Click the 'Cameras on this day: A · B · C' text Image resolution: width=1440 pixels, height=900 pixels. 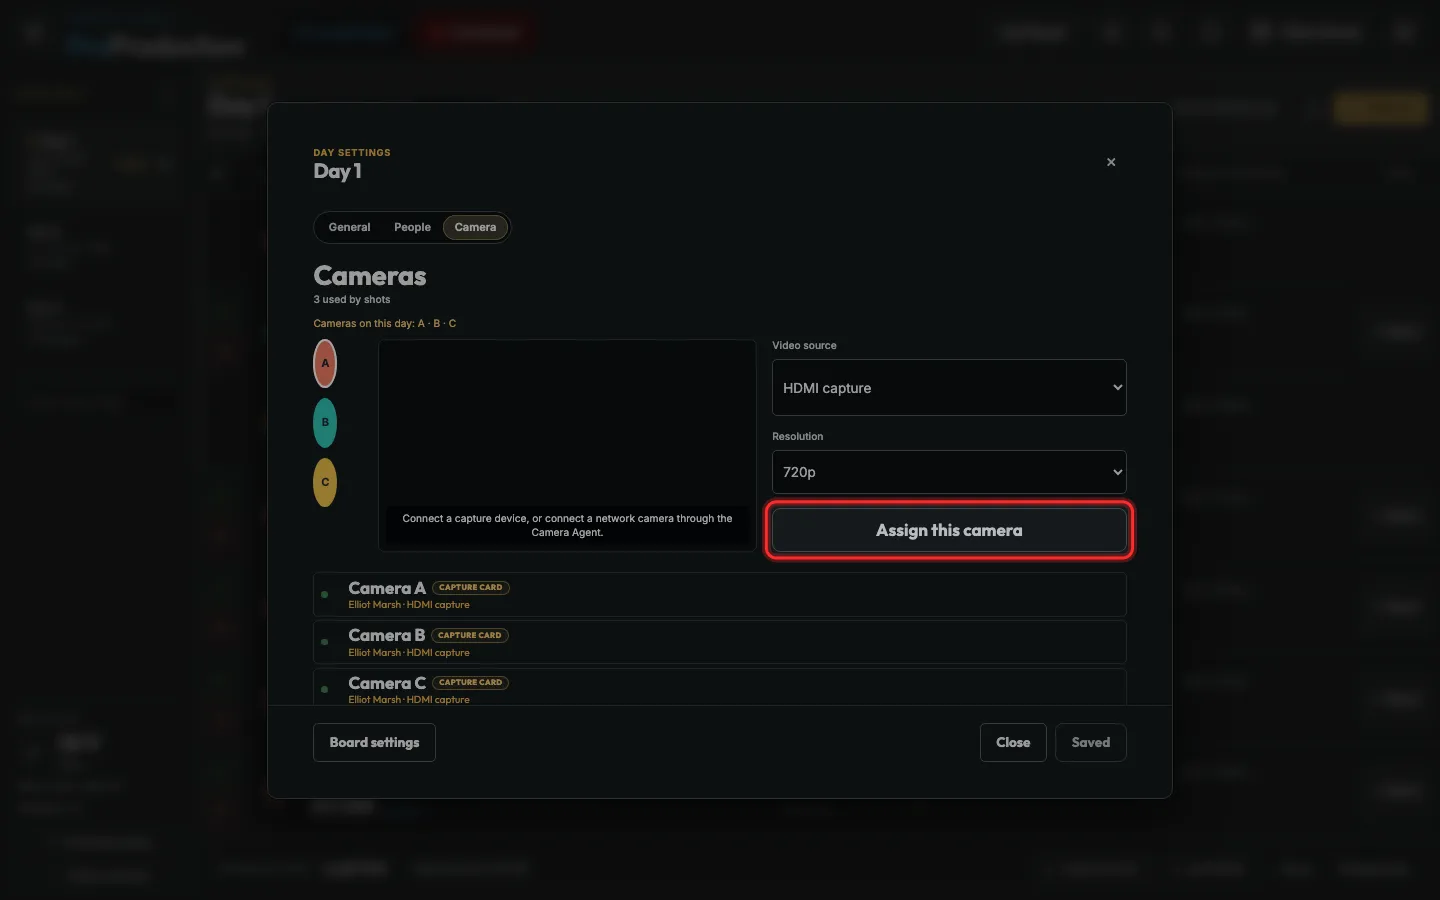[x=385, y=323]
